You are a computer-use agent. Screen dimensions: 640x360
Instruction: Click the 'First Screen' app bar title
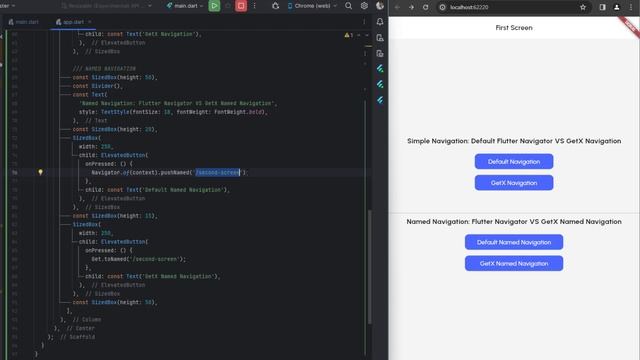[514, 28]
